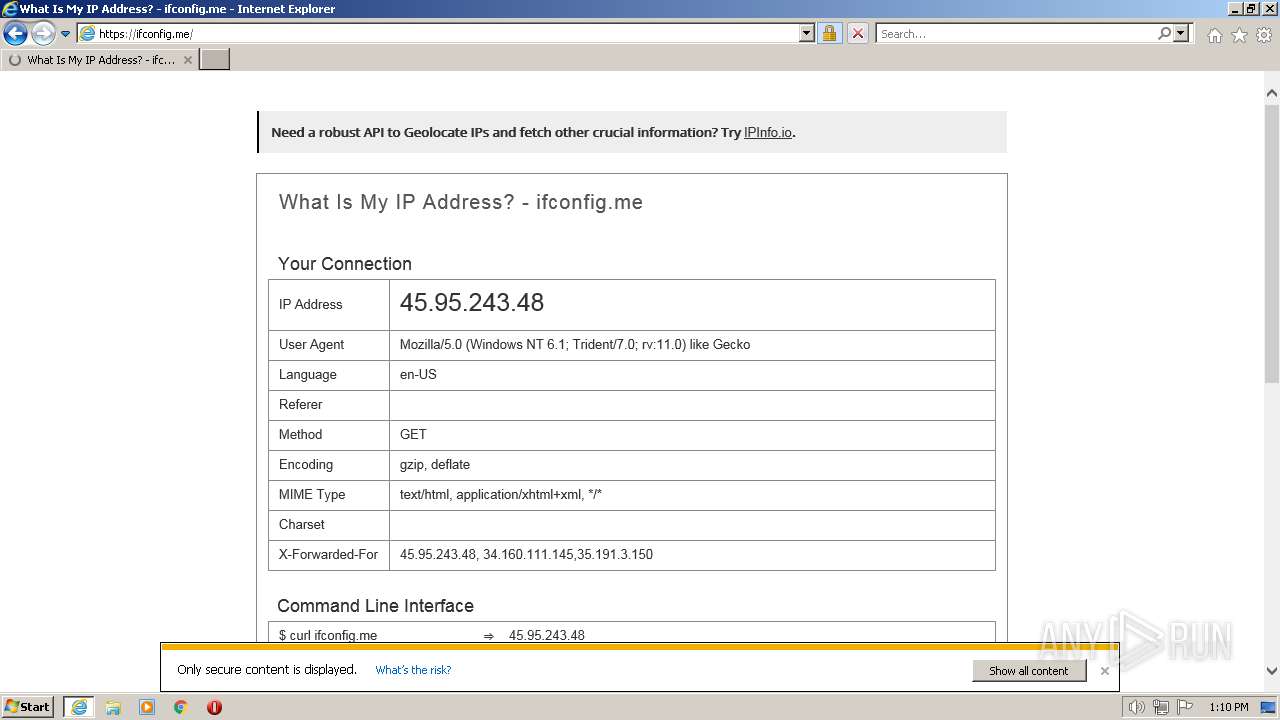The height and width of the screenshot is (720, 1280).
Task: Click the magnifier search icon
Action: [x=1164, y=34]
